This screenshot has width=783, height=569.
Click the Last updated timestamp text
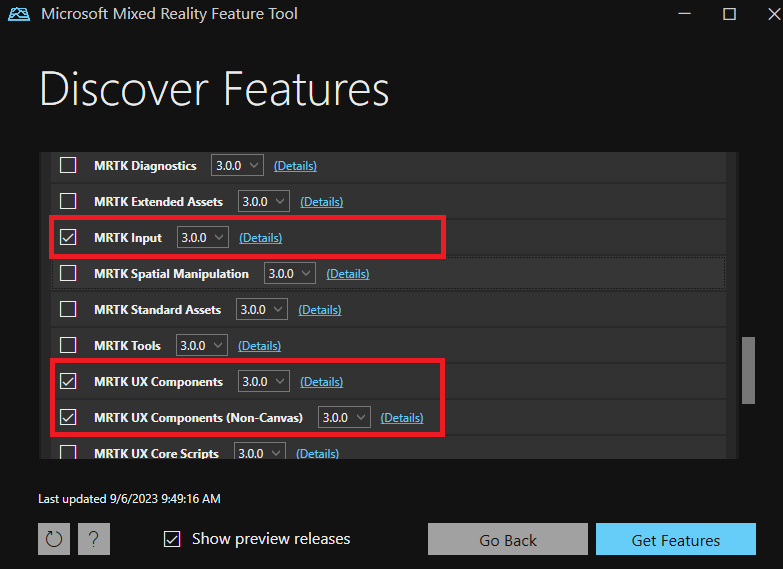pyautogui.click(x=129, y=499)
